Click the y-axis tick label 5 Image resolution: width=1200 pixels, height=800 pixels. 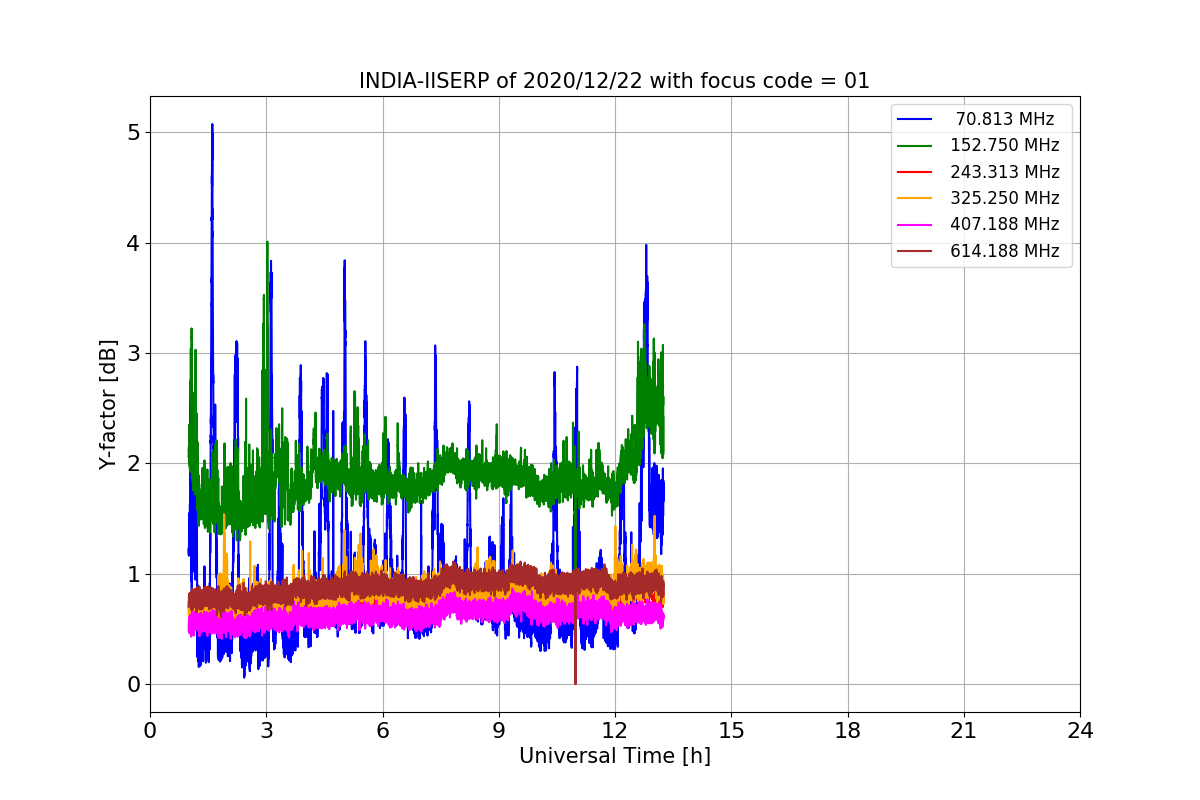pos(133,133)
